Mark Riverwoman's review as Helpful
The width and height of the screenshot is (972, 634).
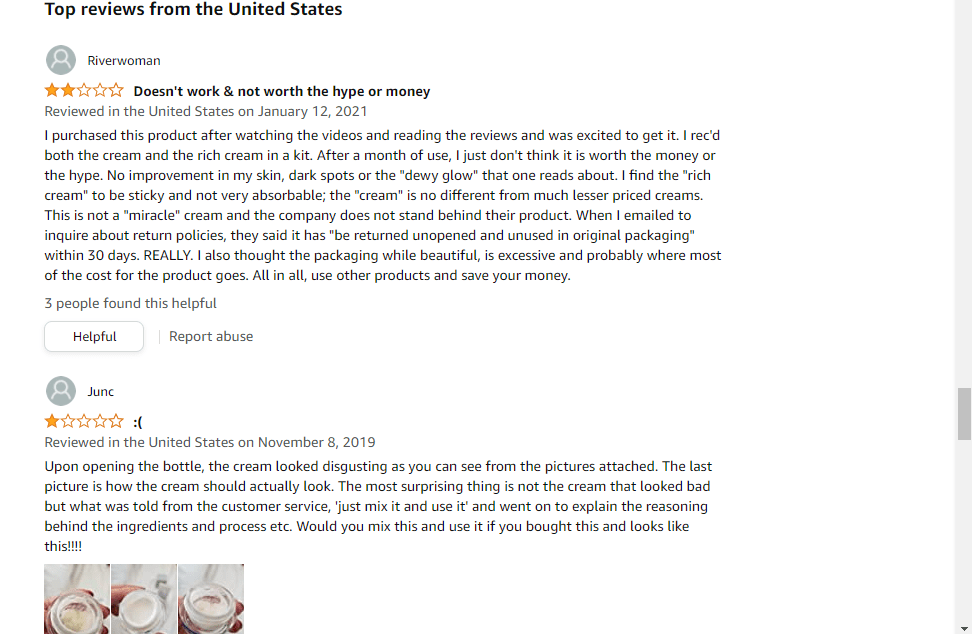tap(94, 337)
